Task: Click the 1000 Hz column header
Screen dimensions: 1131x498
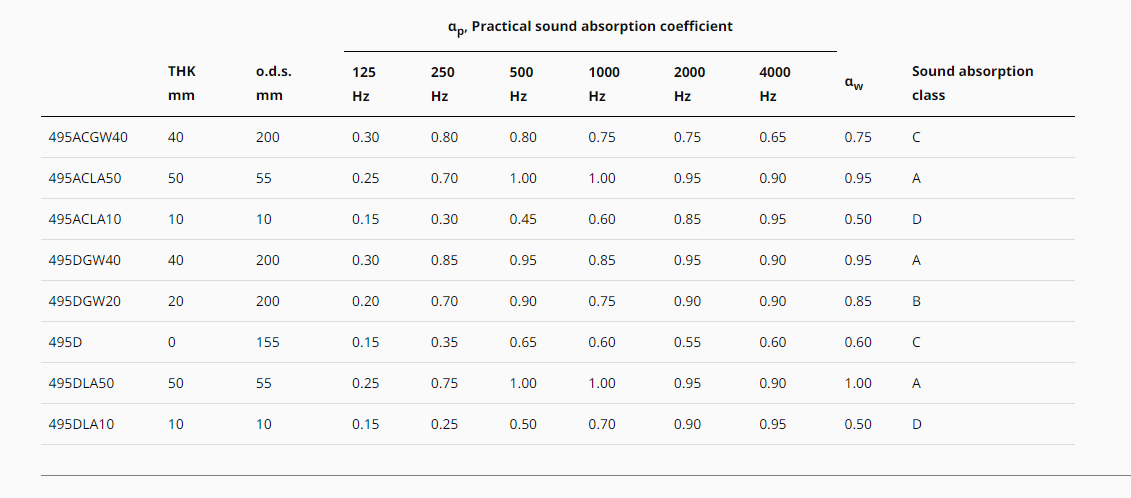Action: [604, 84]
